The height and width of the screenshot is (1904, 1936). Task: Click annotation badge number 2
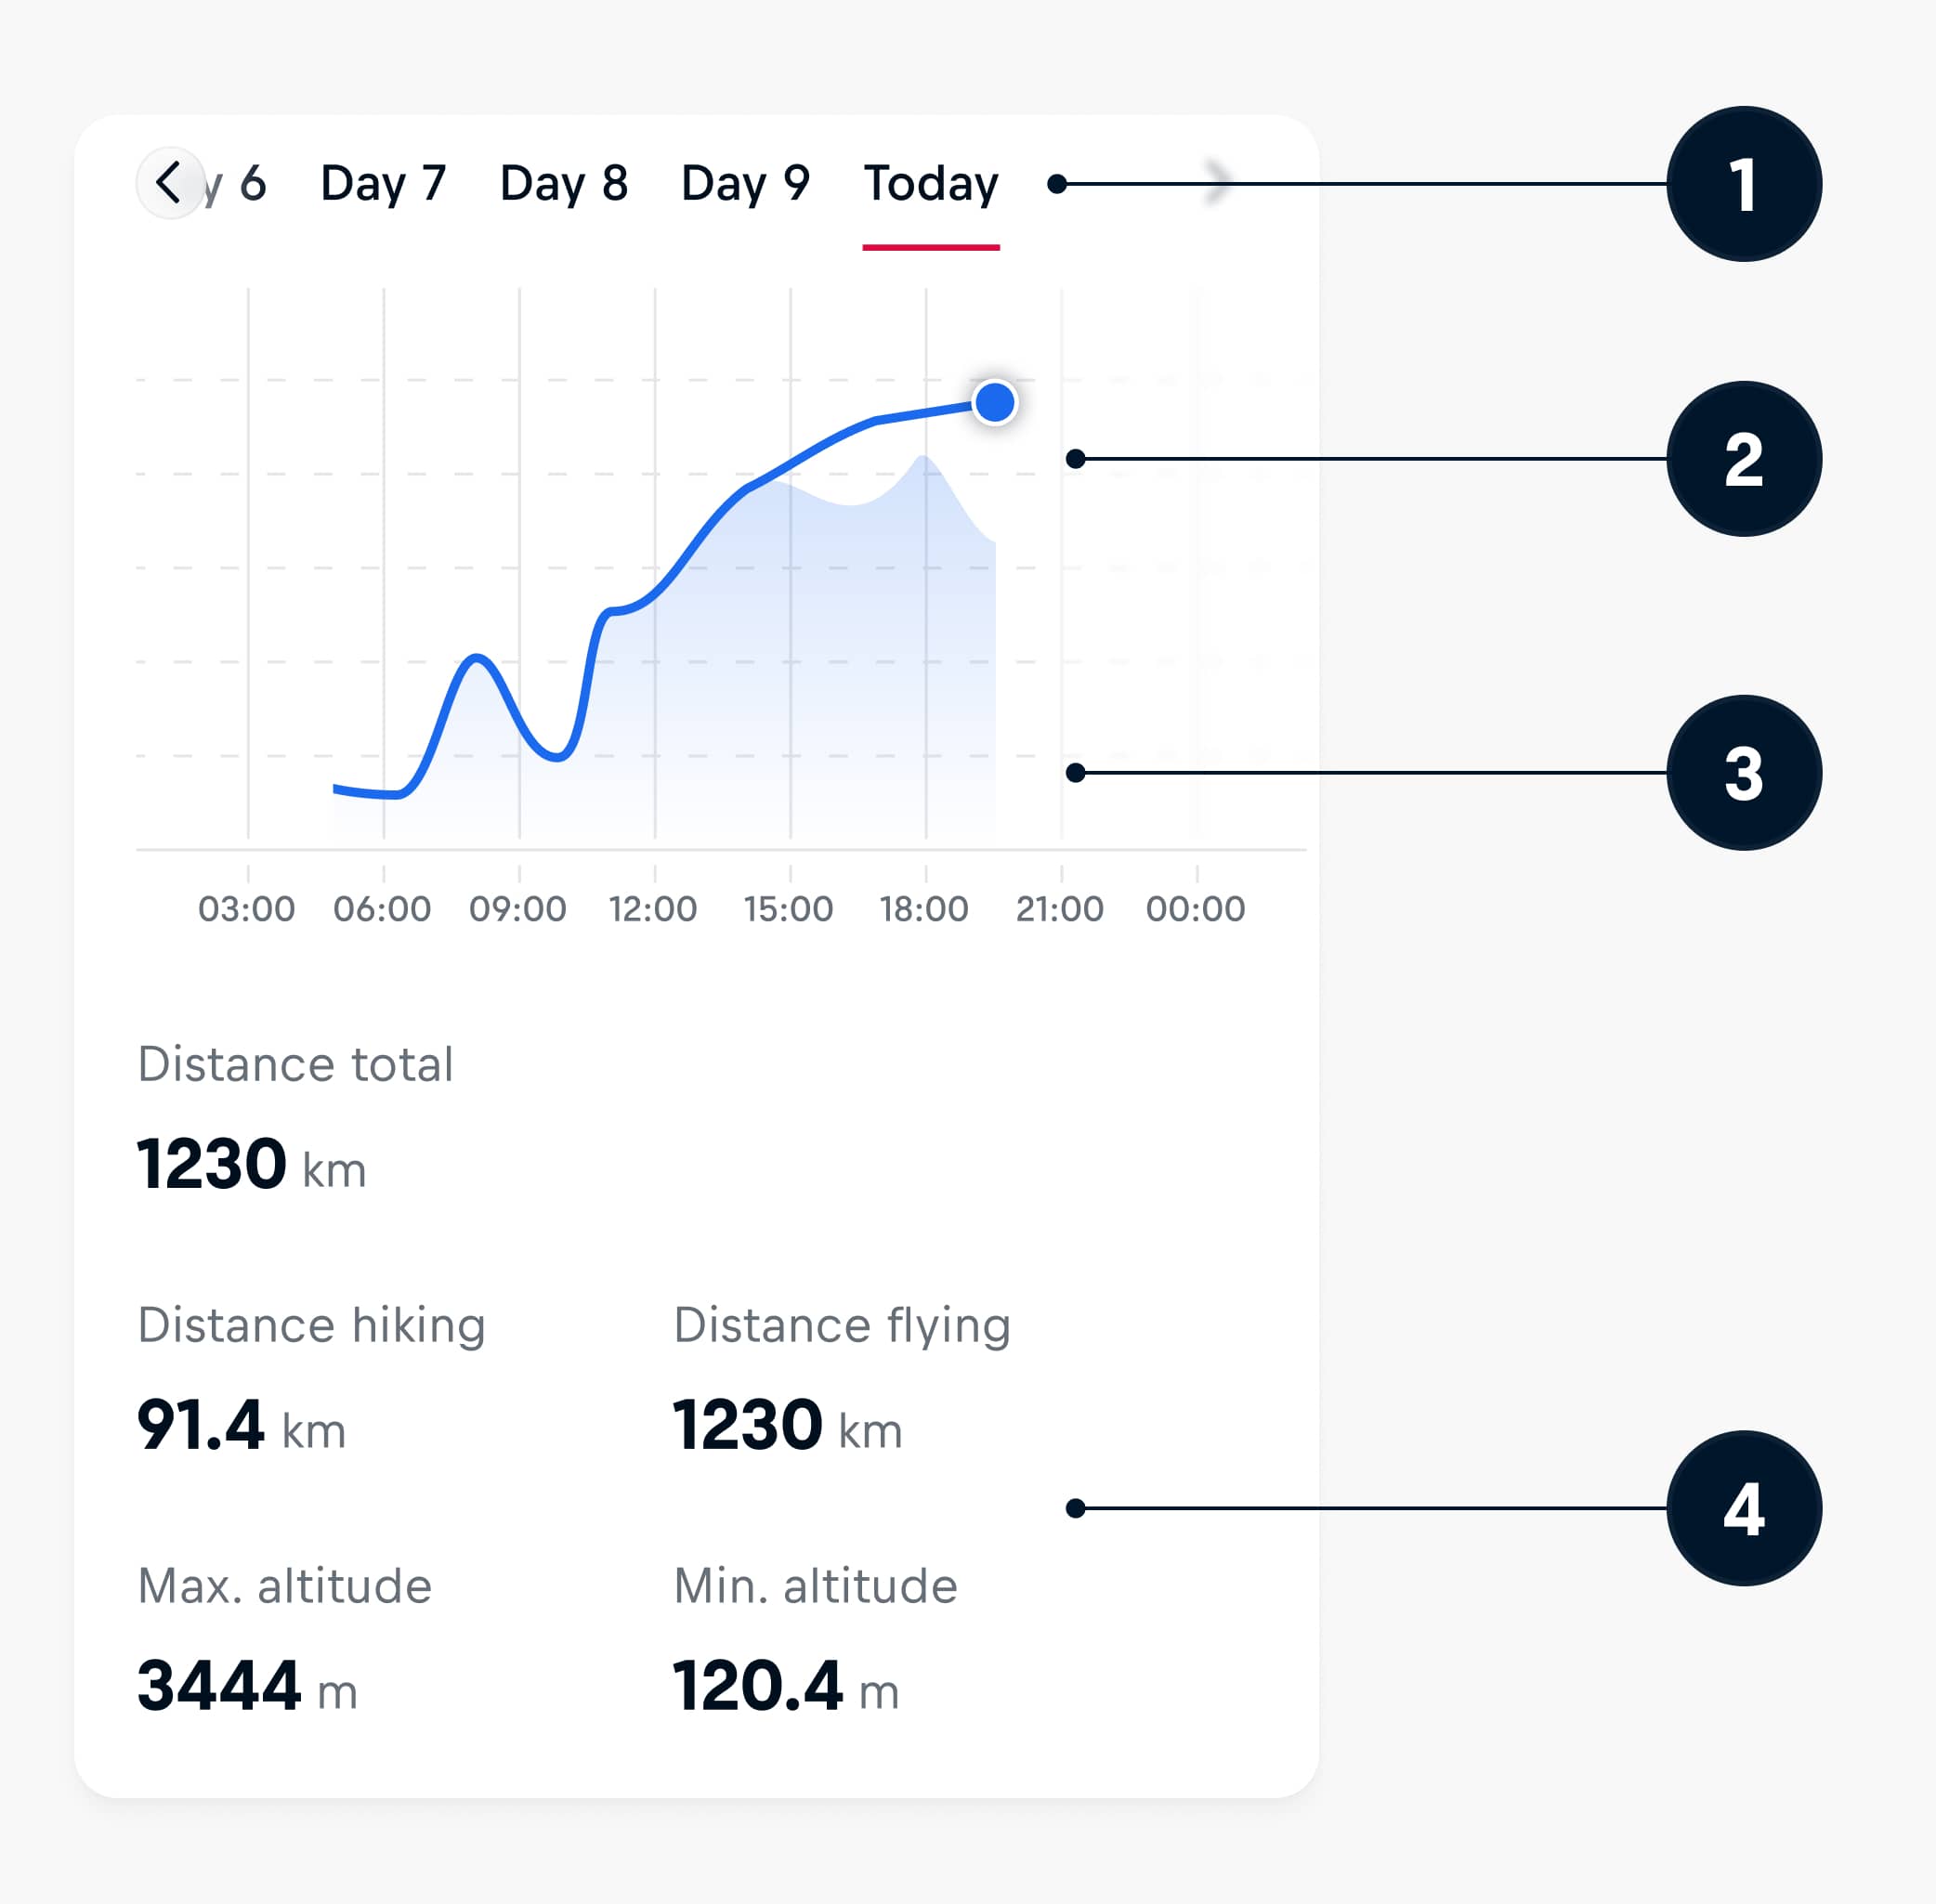coord(1743,460)
